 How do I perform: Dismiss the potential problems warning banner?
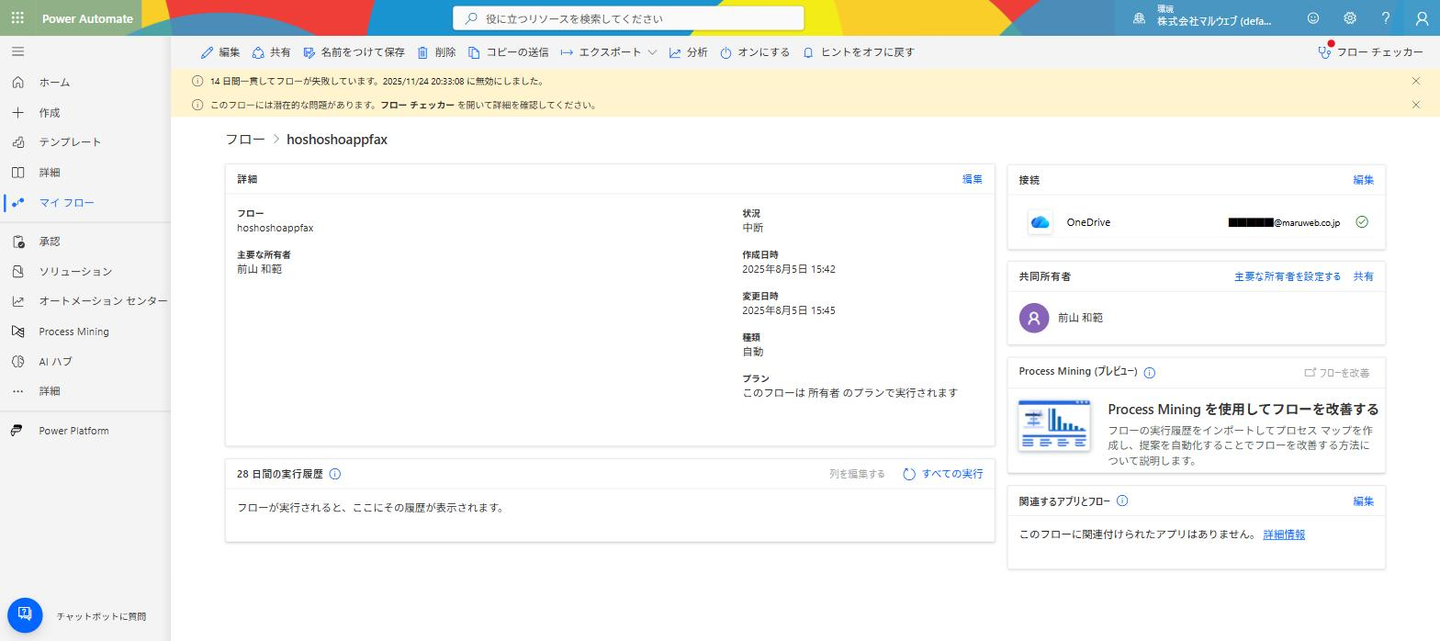(x=1416, y=104)
